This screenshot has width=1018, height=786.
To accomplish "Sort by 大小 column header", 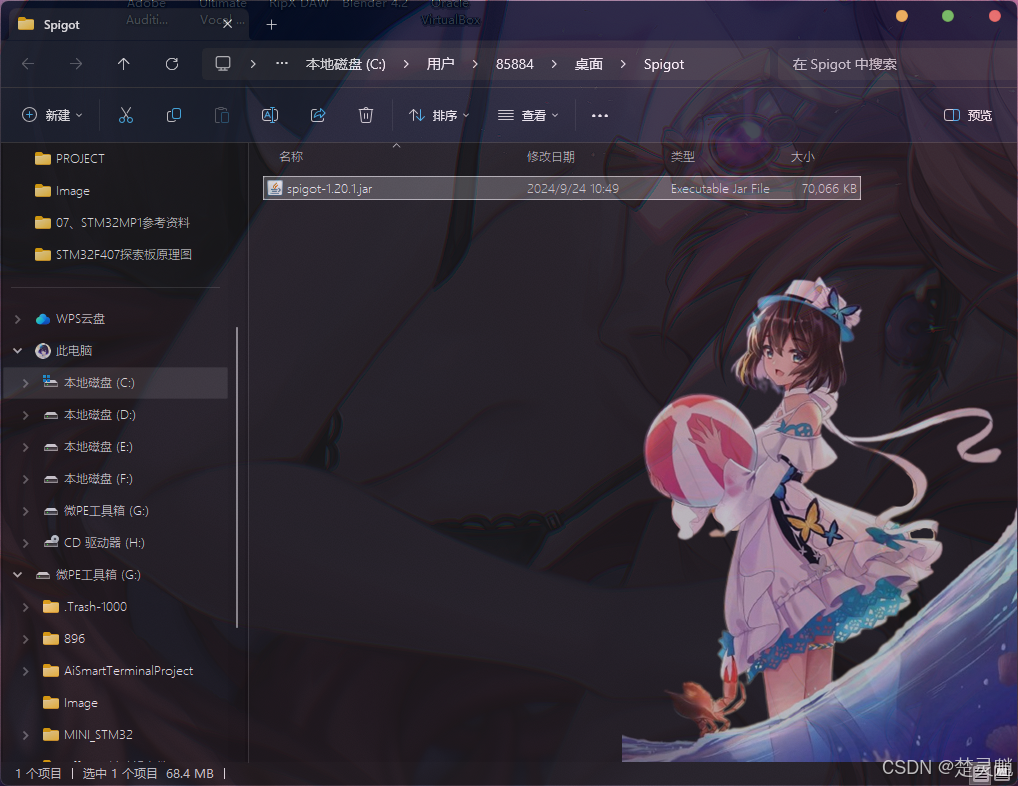I will tap(802, 156).
